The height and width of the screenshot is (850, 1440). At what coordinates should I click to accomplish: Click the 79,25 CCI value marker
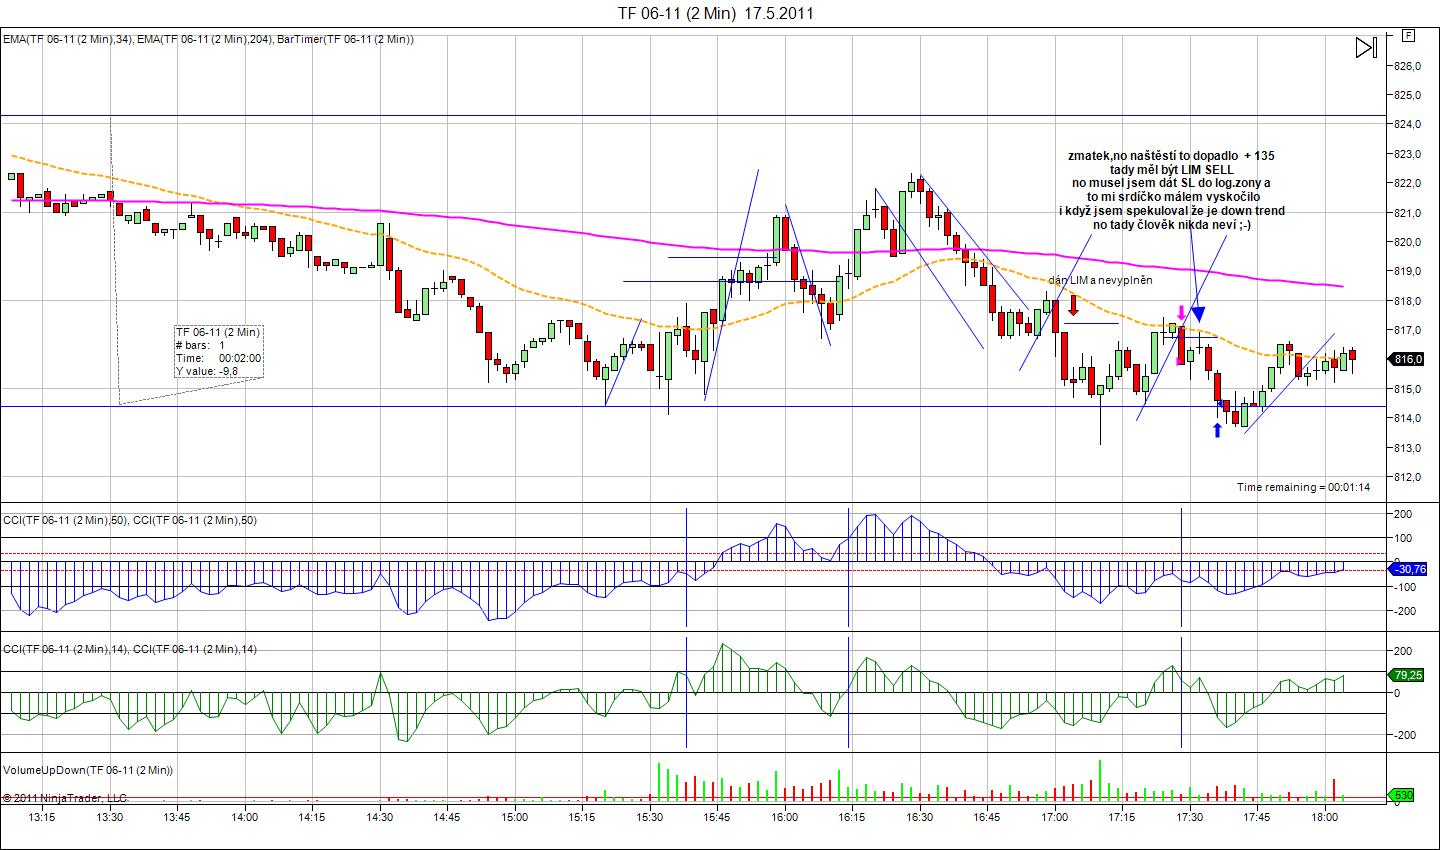point(1406,675)
